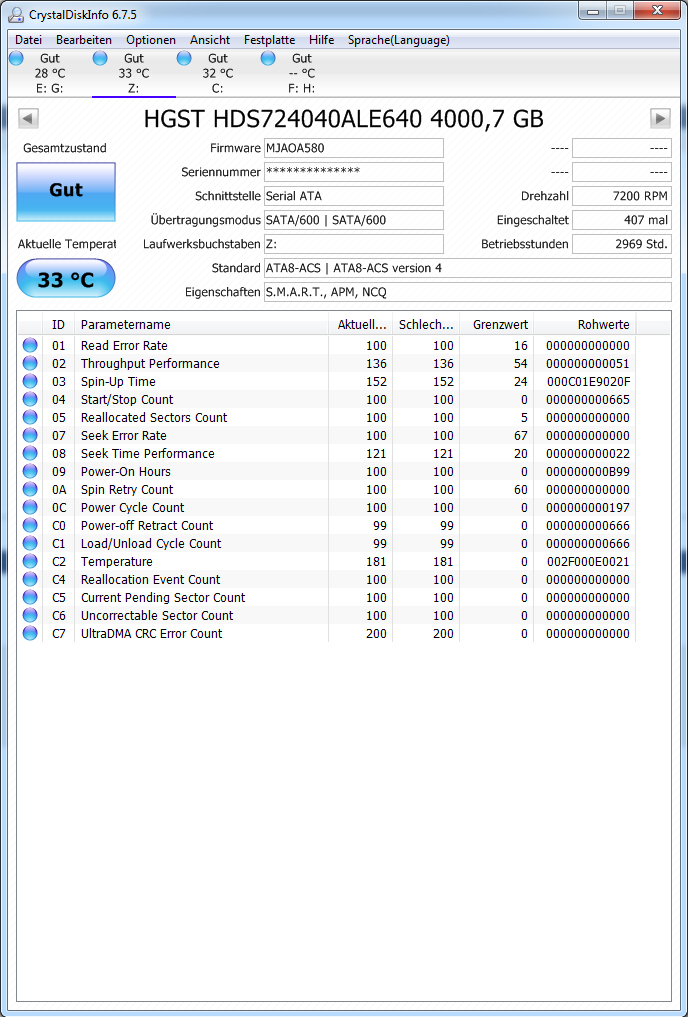The image size is (688, 1017).
Task: Open the Festplatte menu
Action: coord(269,40)
